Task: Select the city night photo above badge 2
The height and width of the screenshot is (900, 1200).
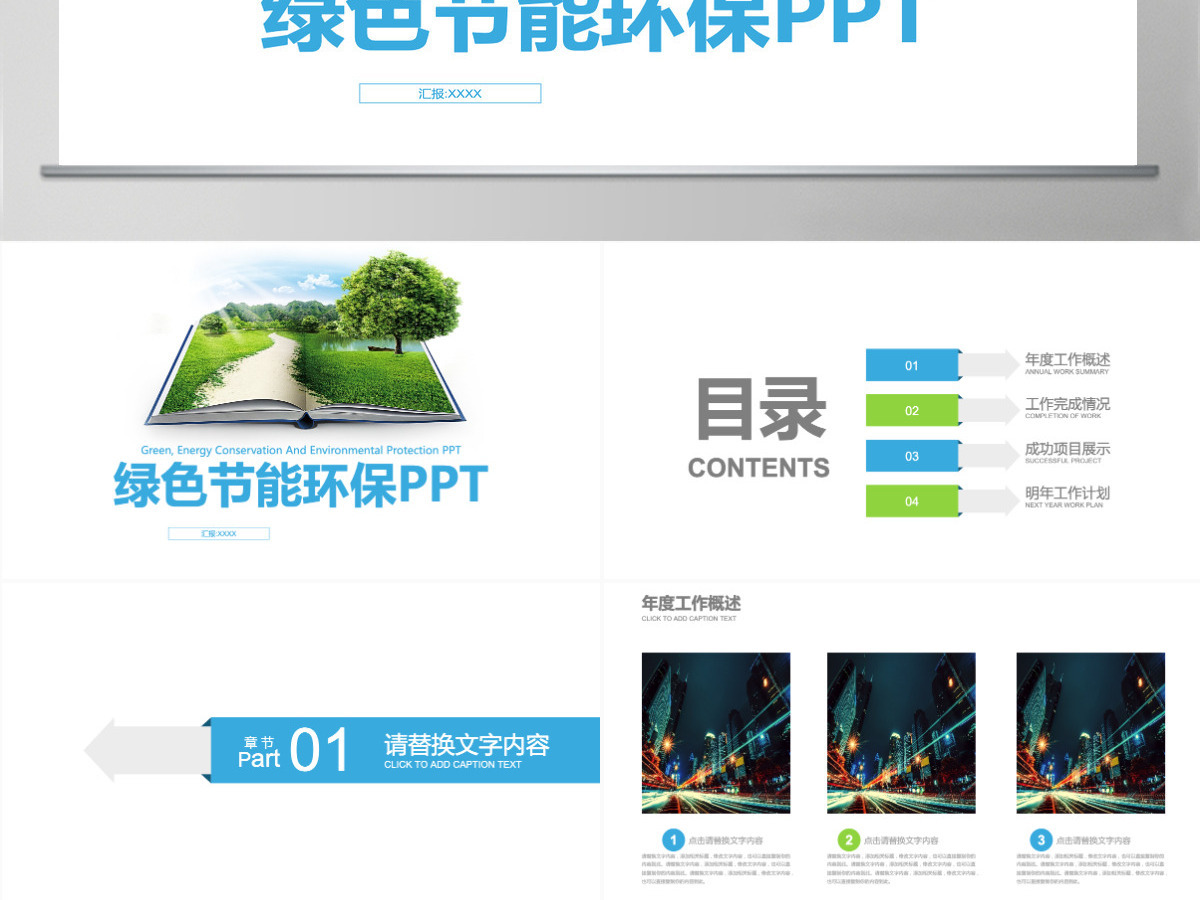Action: click(901, 733)
